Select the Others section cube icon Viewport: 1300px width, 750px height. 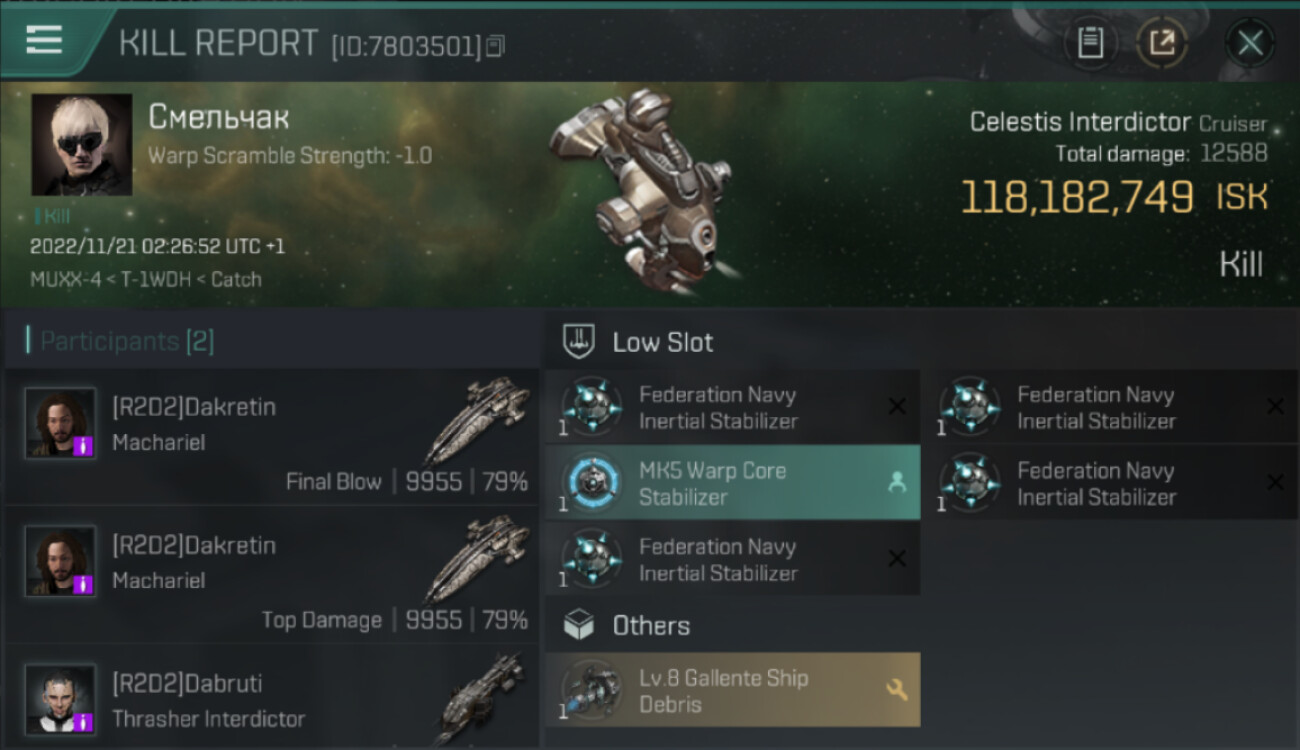(580, 626)
